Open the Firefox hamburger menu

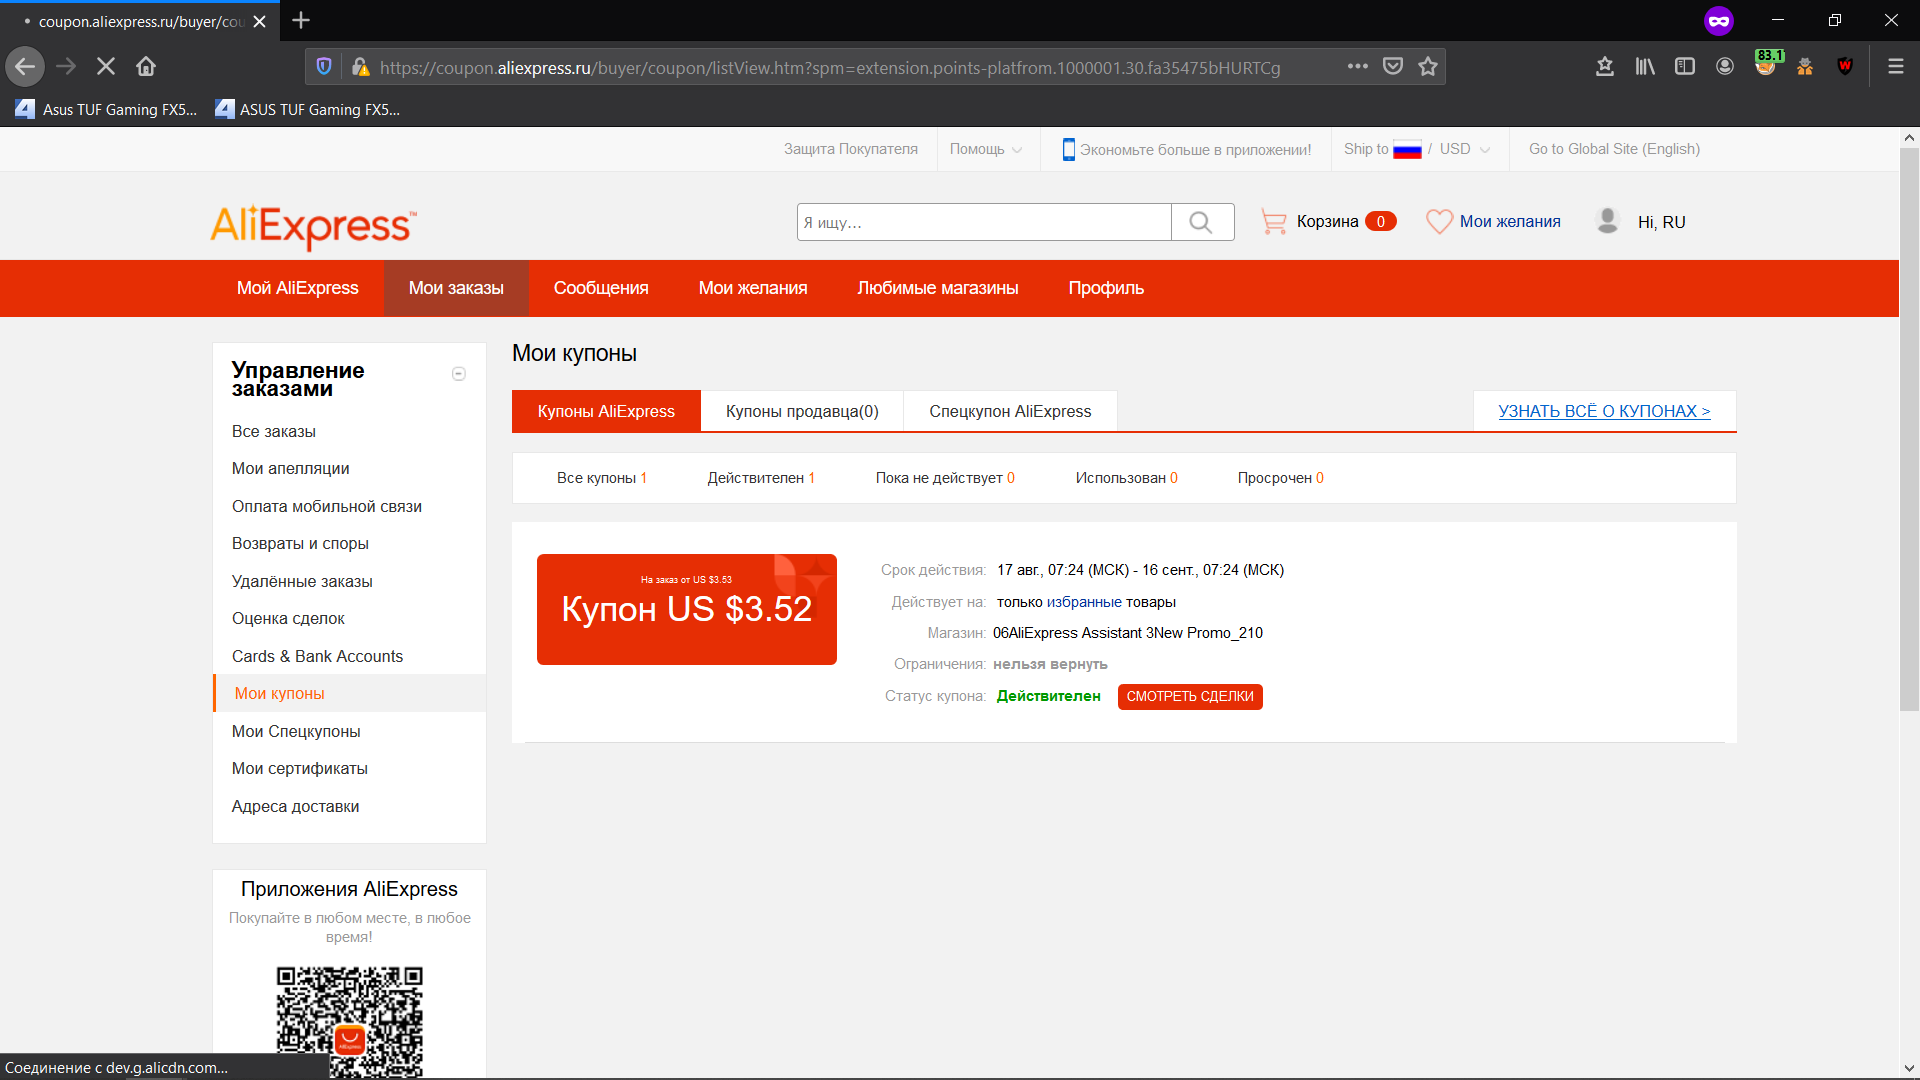tap(1895, 67)
